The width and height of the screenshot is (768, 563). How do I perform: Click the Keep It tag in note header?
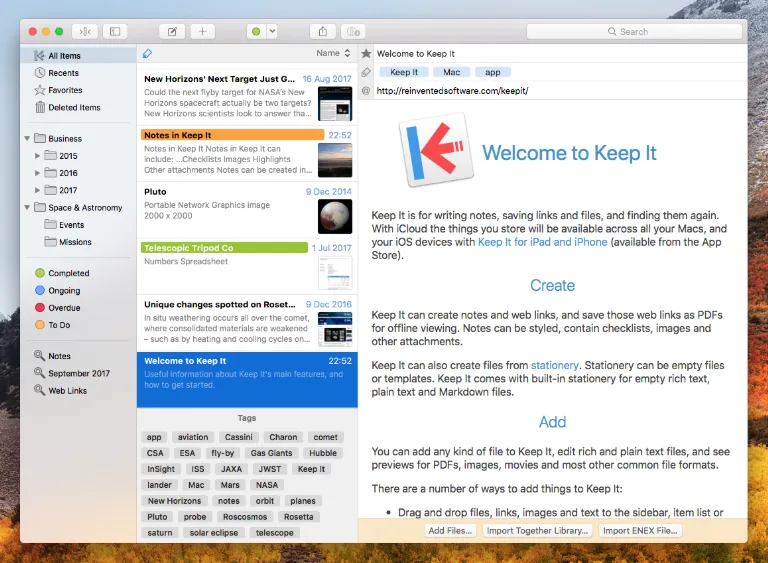(x=404, y=73)
